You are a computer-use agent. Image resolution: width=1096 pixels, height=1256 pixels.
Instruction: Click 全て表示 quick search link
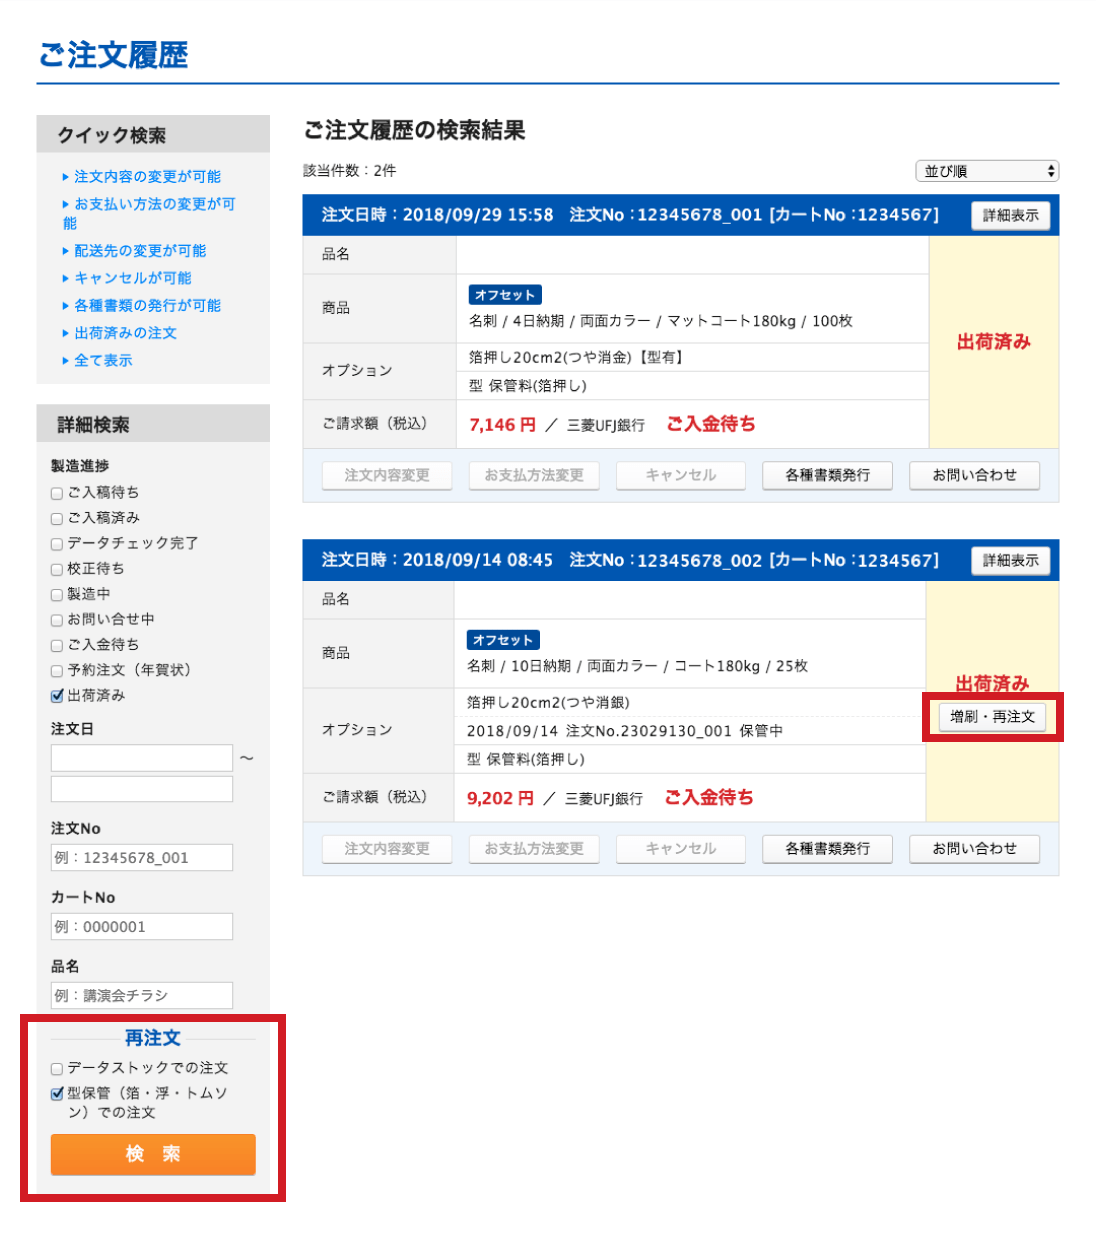click(x=103, y=360)
